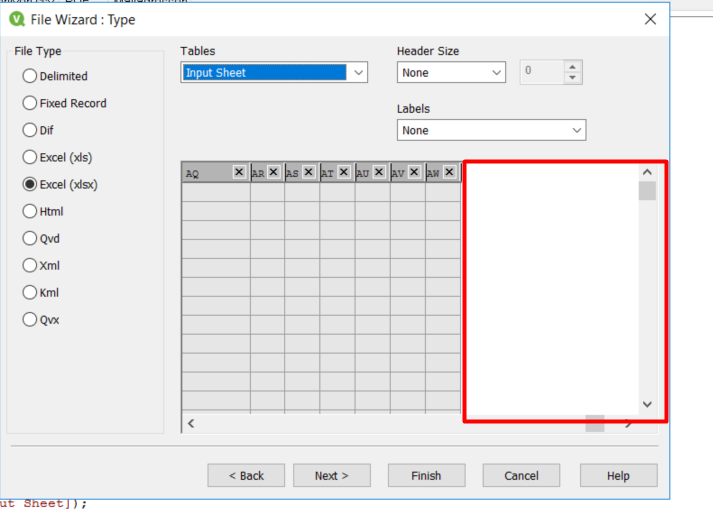Remove column AR with its X icon
This screenshot has height=517, width=713.
(273, 172)
